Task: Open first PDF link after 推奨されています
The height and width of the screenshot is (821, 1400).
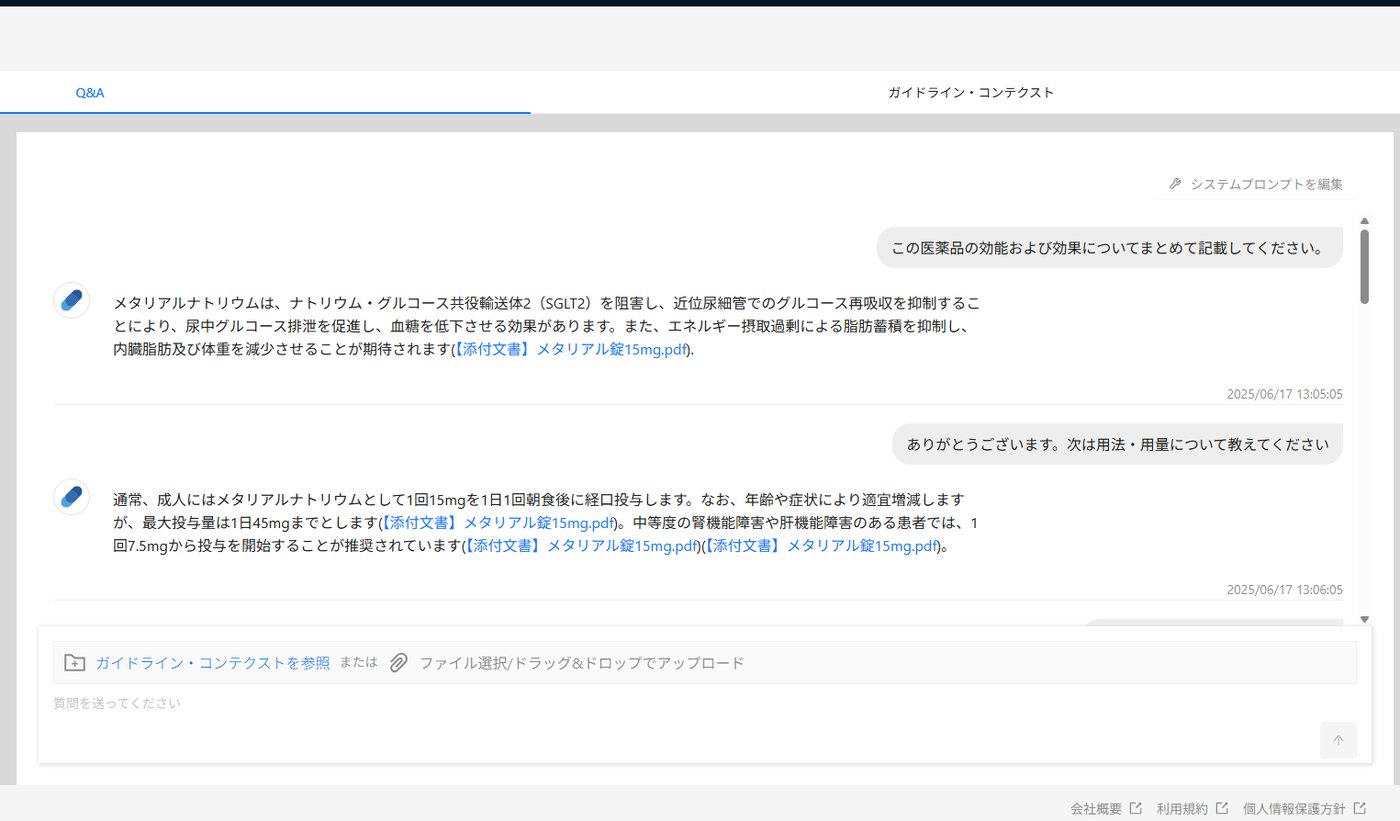Action: coord(581,546)
